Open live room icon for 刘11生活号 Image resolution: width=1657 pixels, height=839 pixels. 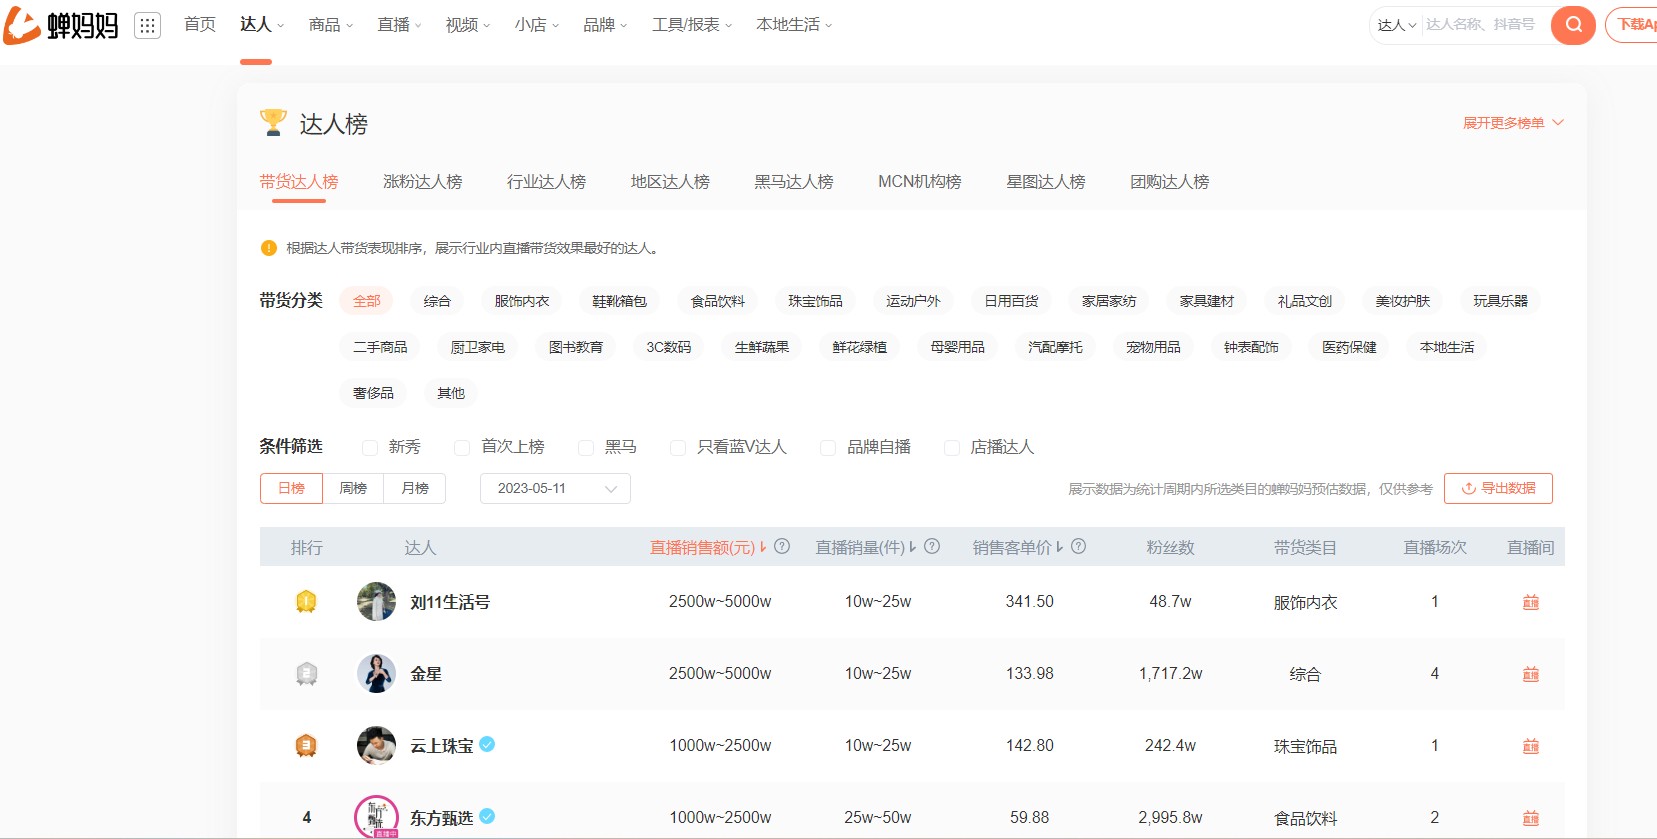click(1530, 602)
